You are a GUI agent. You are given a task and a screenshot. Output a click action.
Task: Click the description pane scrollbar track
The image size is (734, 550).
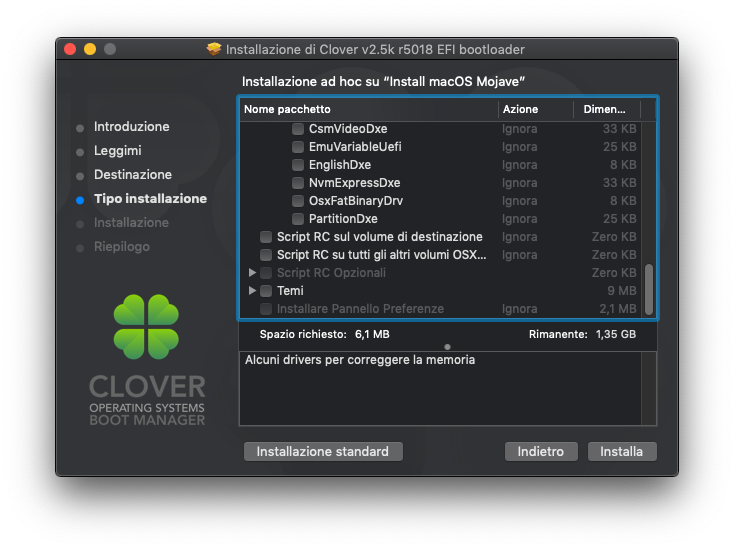(x=649, y=389)
